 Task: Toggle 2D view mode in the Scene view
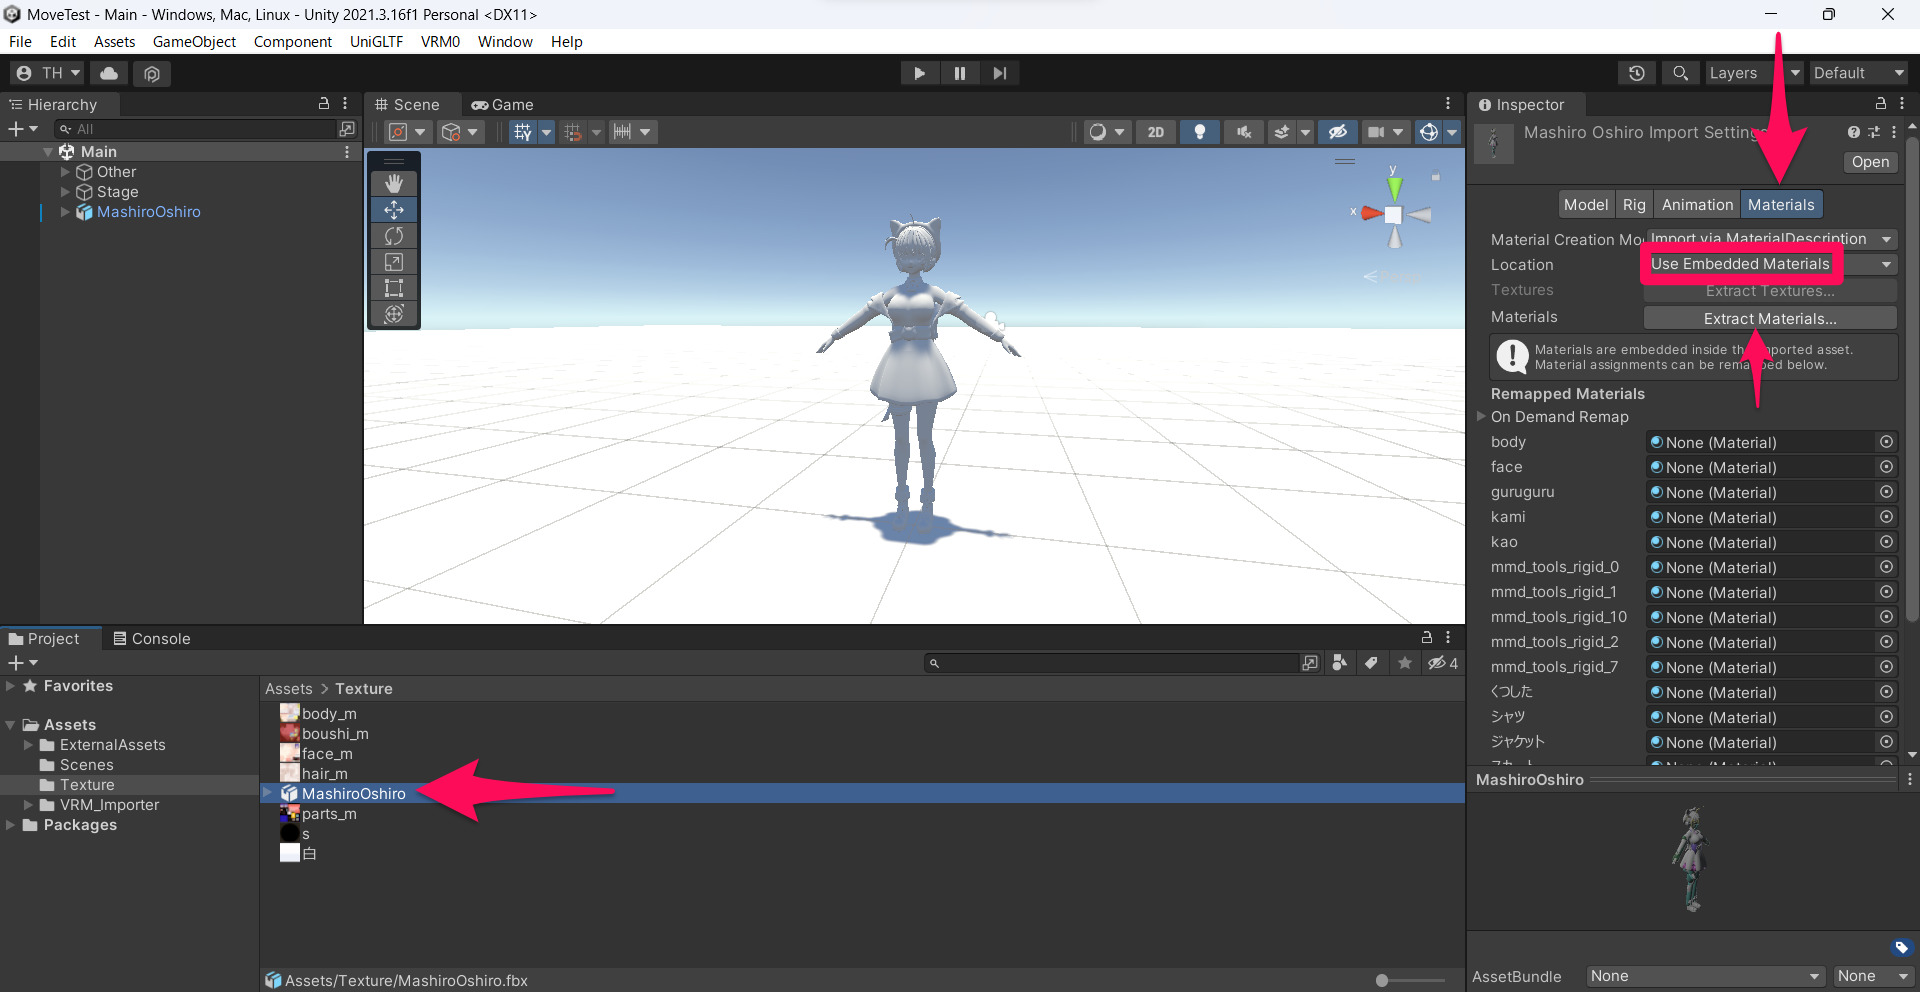pos(1155,131)
